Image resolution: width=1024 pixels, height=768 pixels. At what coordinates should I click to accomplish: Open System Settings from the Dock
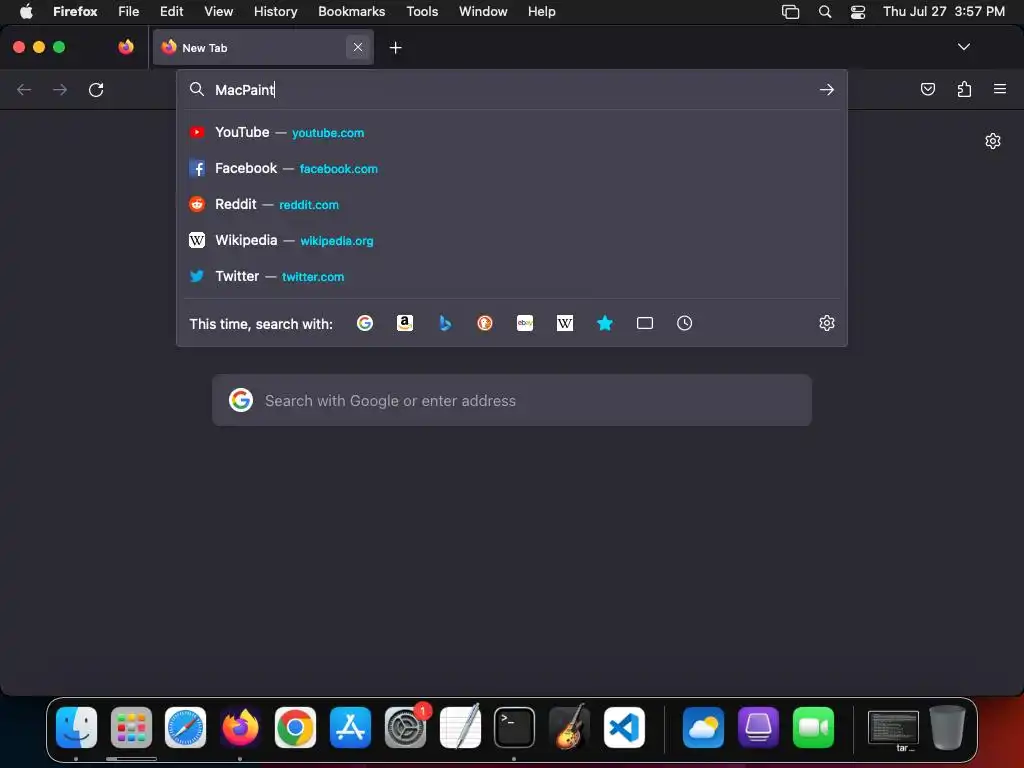coord(405,727)
